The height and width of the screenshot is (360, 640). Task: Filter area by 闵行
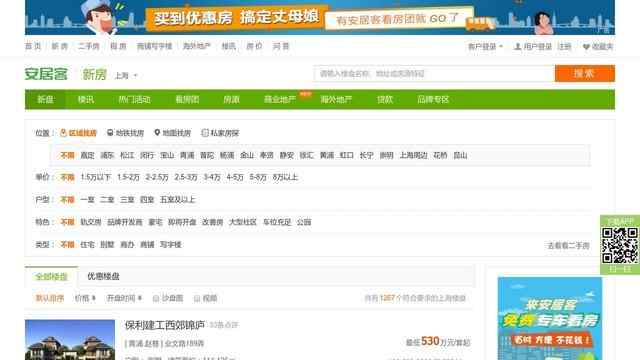(x=147, y=155)
